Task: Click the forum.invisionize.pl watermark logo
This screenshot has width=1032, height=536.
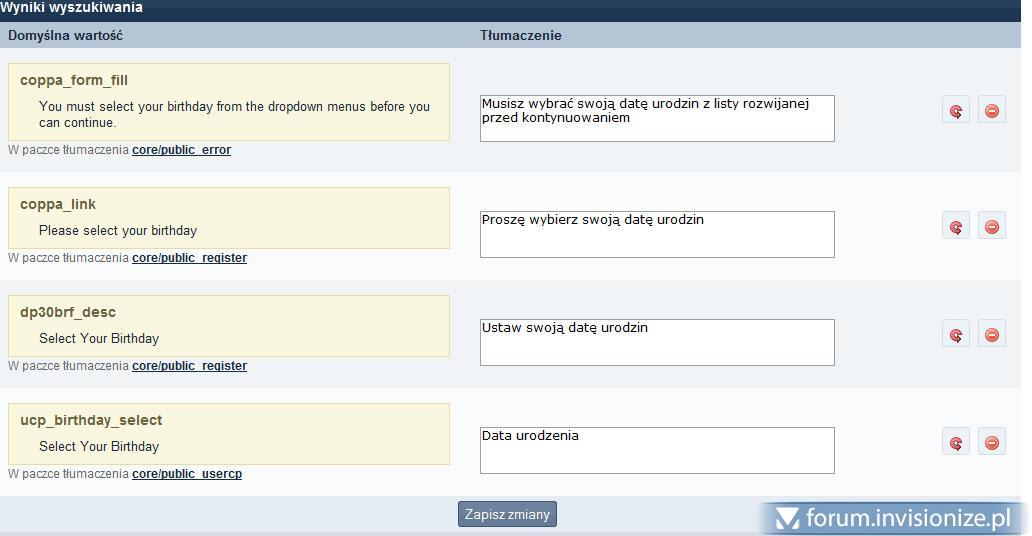Action: [x=895, y=518]
